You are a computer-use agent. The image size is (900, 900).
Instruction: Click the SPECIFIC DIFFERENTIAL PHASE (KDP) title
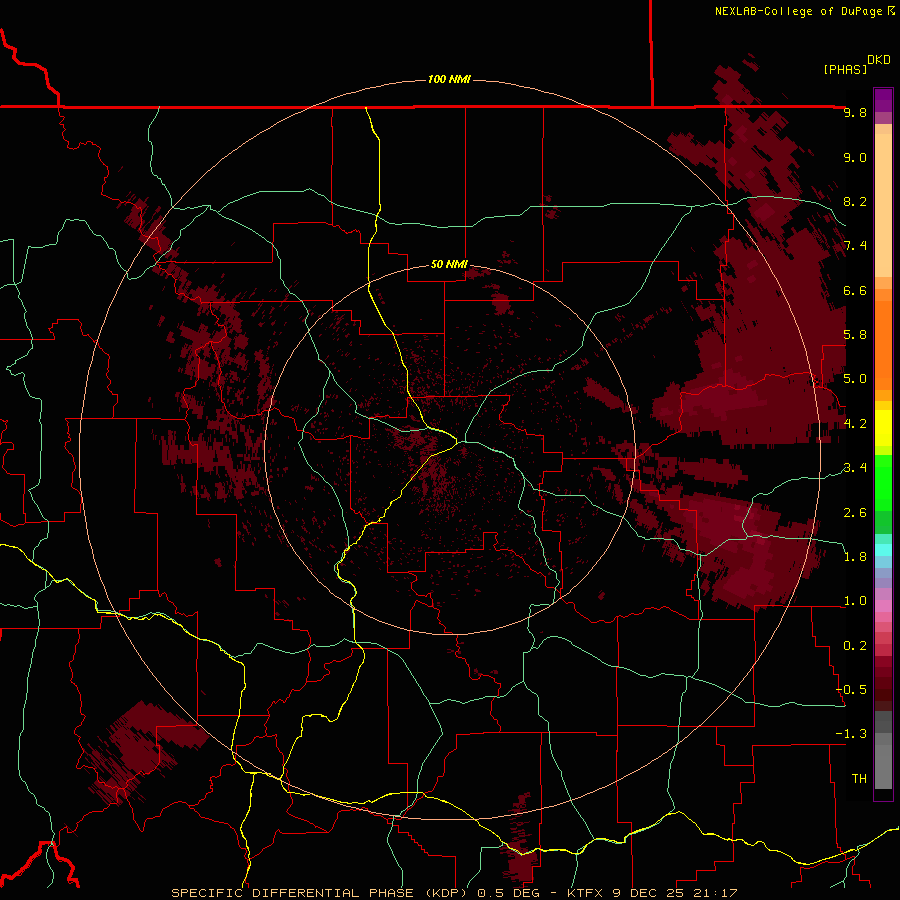[x=317, y=893]
